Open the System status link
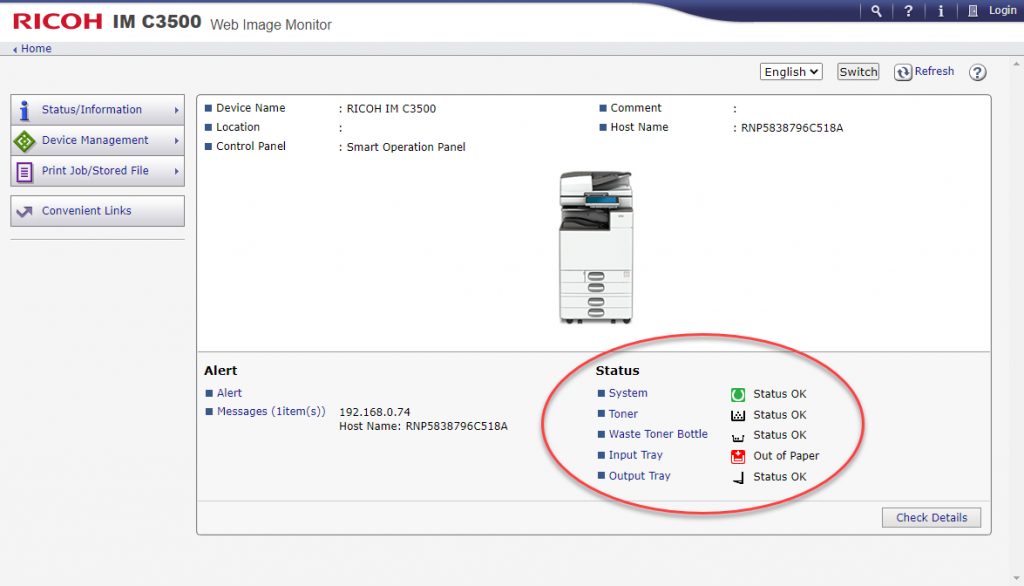 coord(628,393)
